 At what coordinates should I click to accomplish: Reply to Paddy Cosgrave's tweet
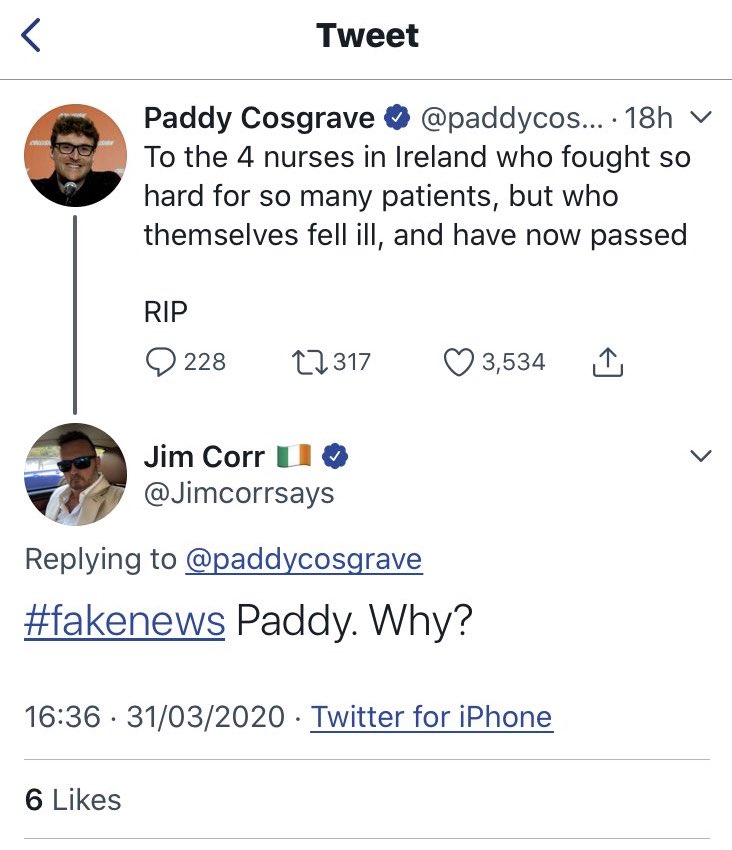point(160,362)
